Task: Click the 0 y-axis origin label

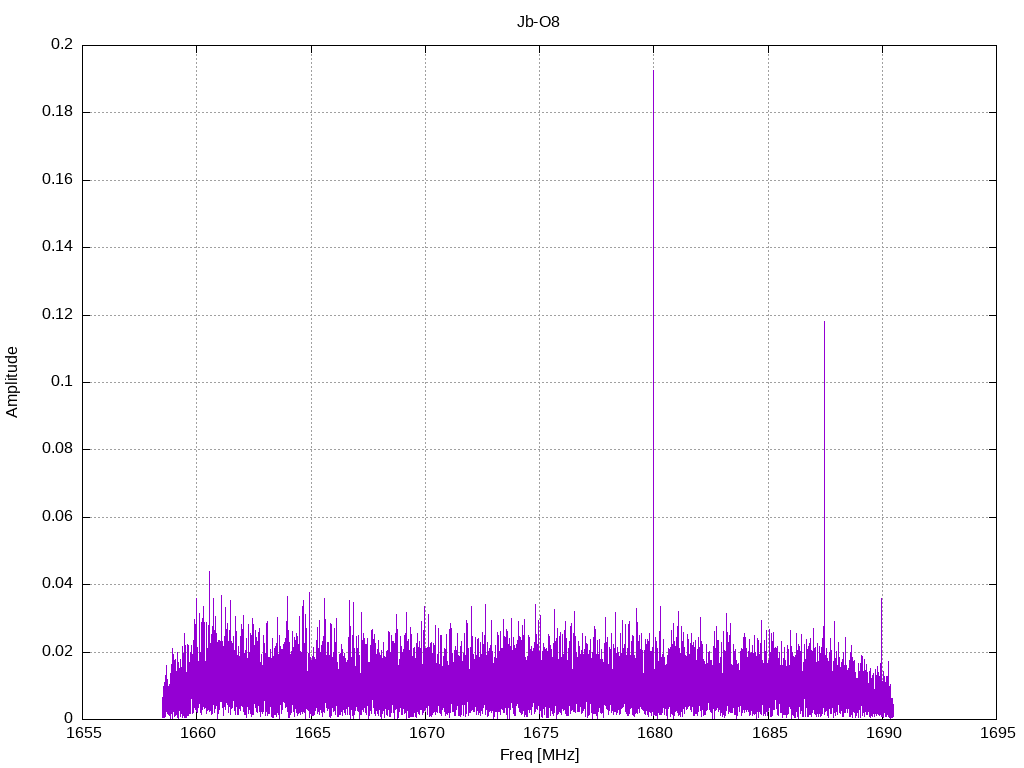Action: tap(68, 719)
